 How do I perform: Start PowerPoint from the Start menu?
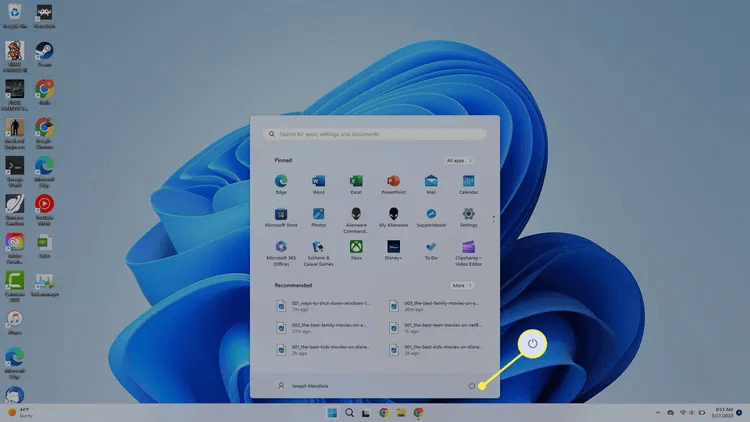tap(393, 184)
